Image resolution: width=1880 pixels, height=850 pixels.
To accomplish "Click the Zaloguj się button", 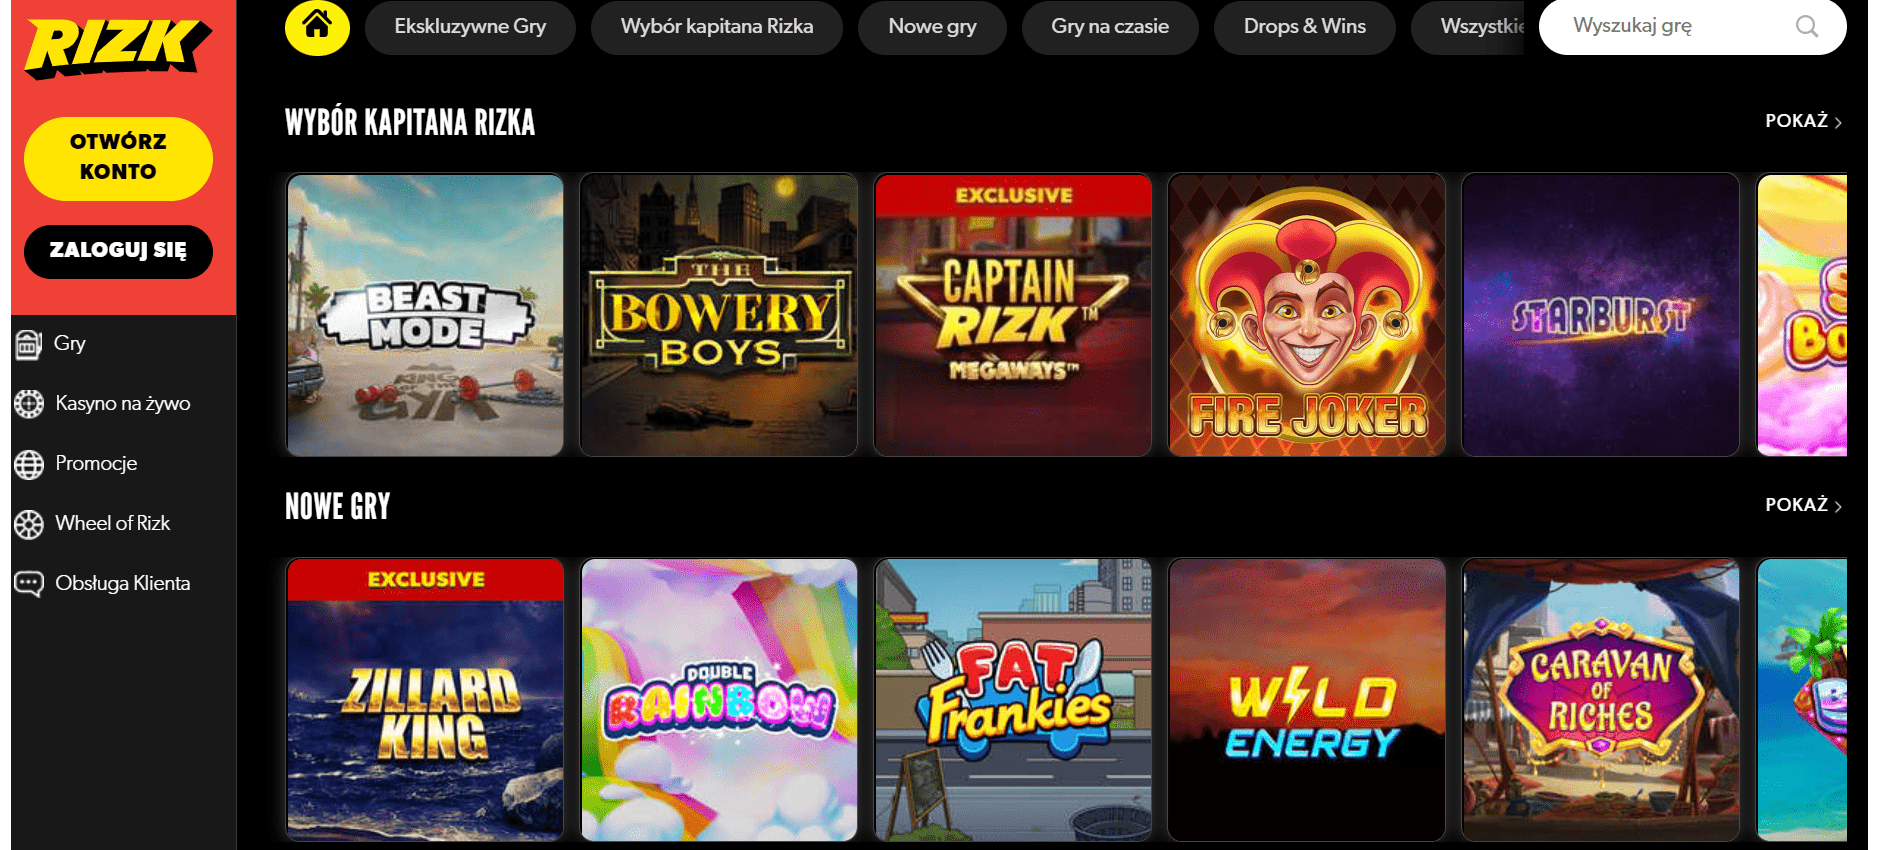I will [118, 251].
